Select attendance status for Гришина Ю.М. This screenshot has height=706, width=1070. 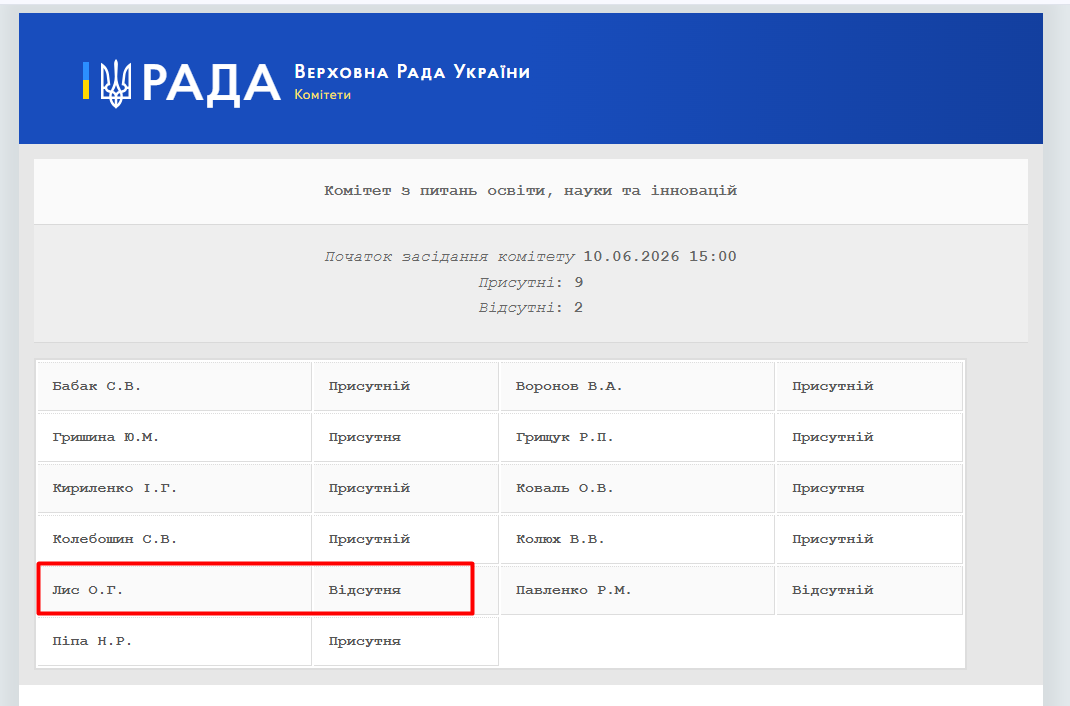pyautogui.click(x=405, y=437)
